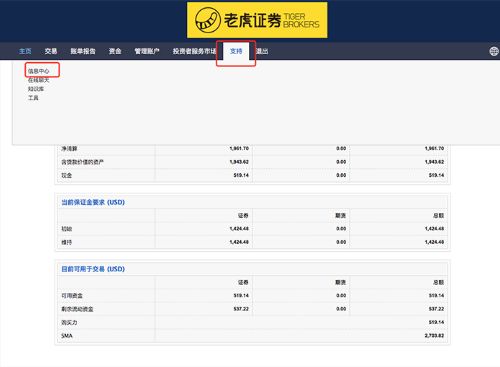Open the 资金 menu
Image resolution: width=500 pixels, height=367 pixels.
[115, 51]
